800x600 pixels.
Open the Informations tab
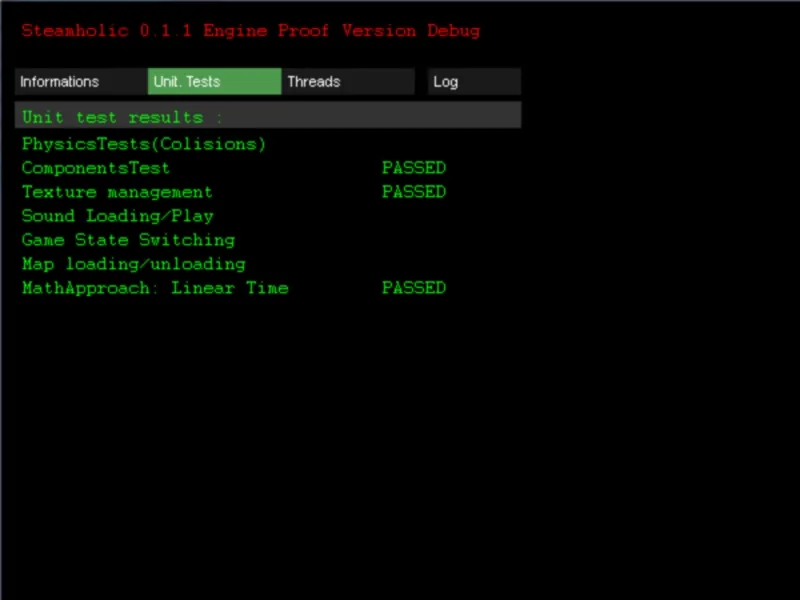pyautogui.click(x=81, y=82)
